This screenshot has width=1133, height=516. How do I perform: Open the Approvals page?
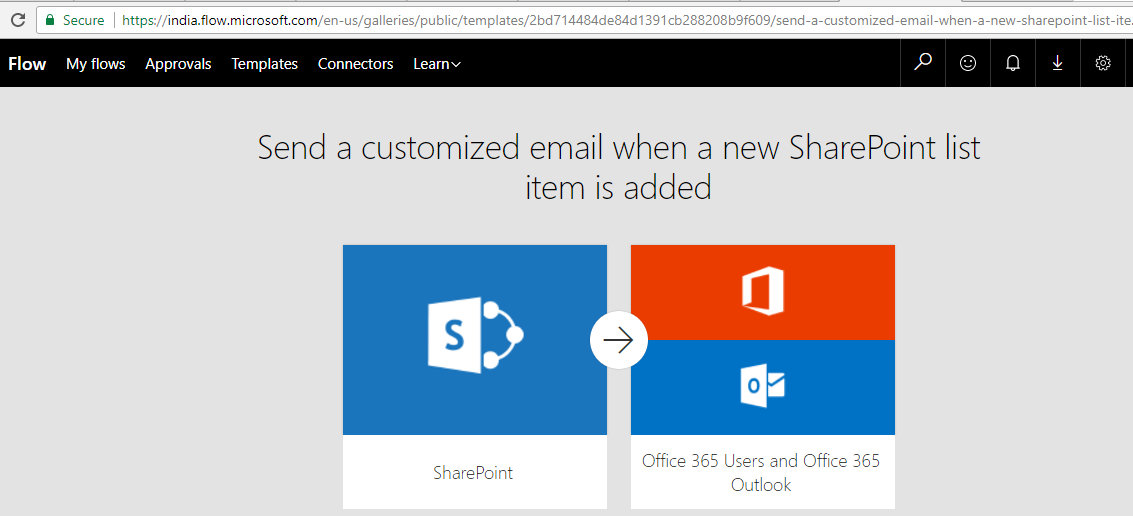click(x=178, y=64)
